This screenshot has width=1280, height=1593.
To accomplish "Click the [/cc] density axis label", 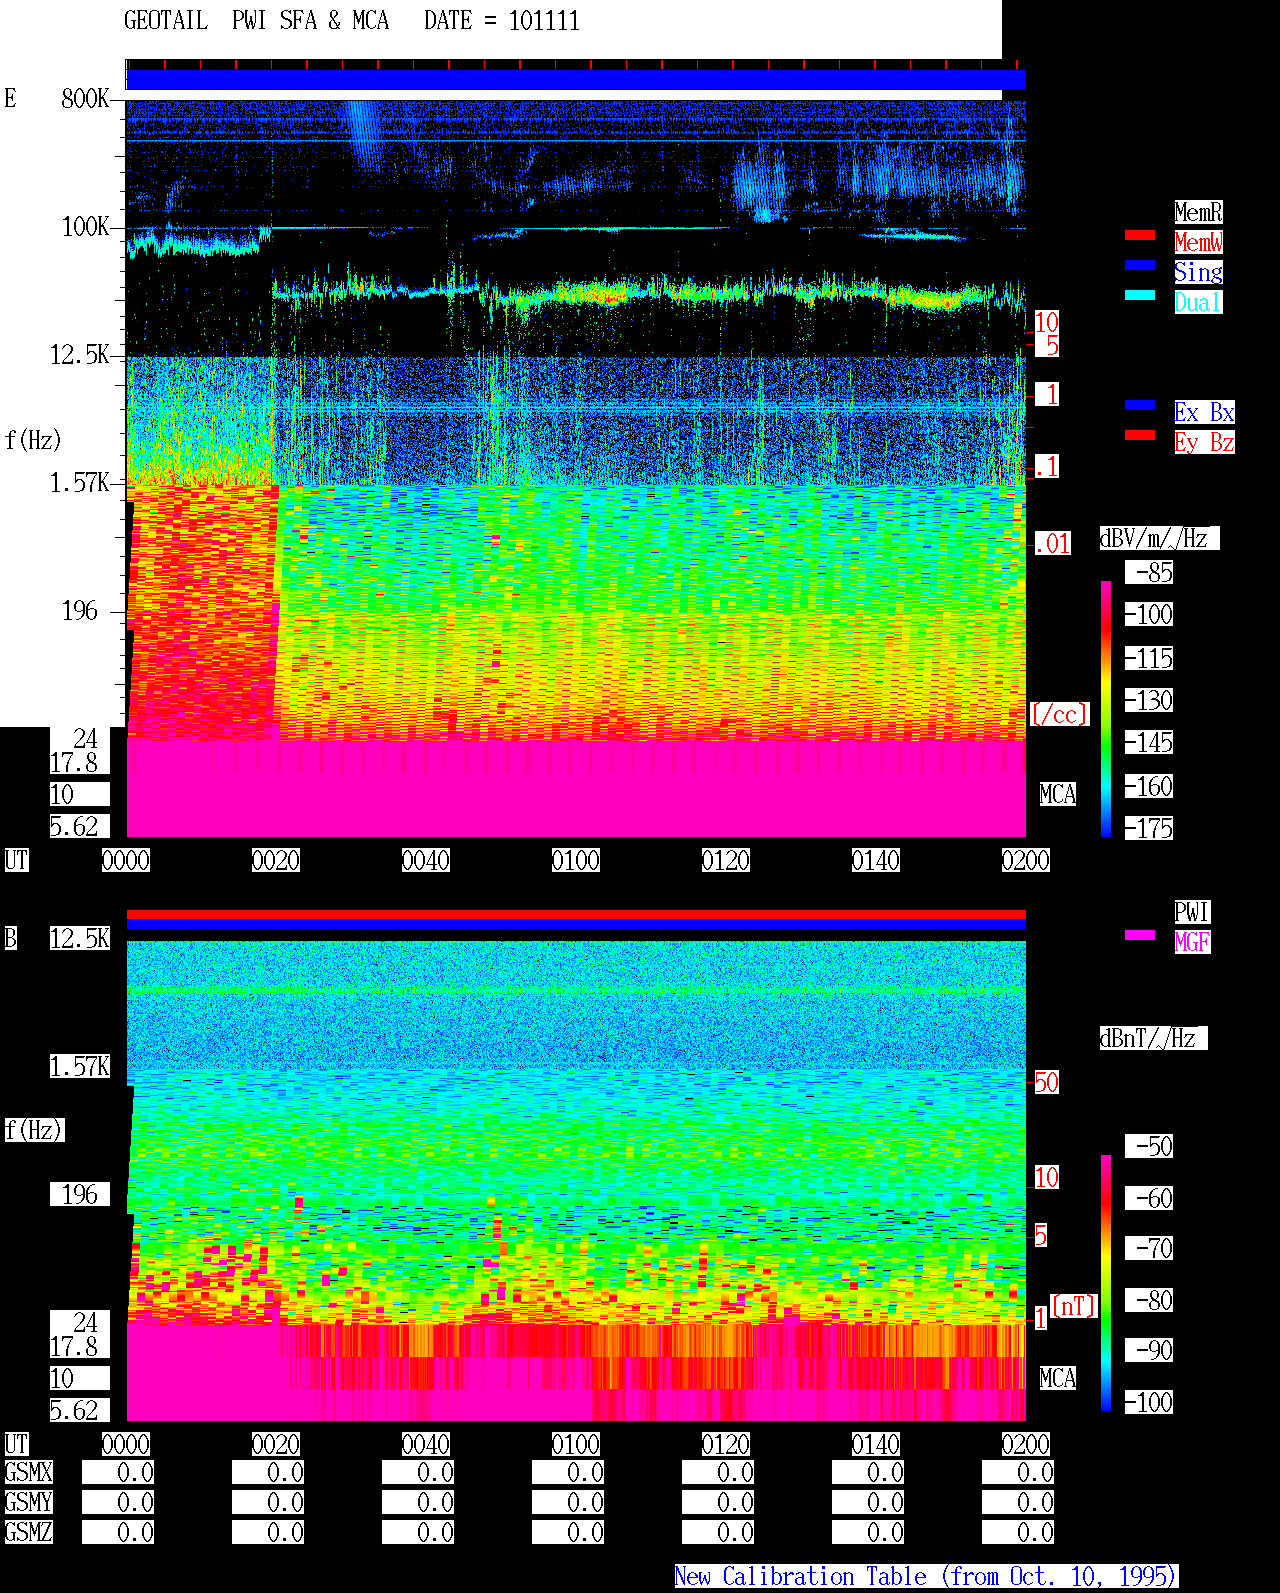I will pos(1059,714).
